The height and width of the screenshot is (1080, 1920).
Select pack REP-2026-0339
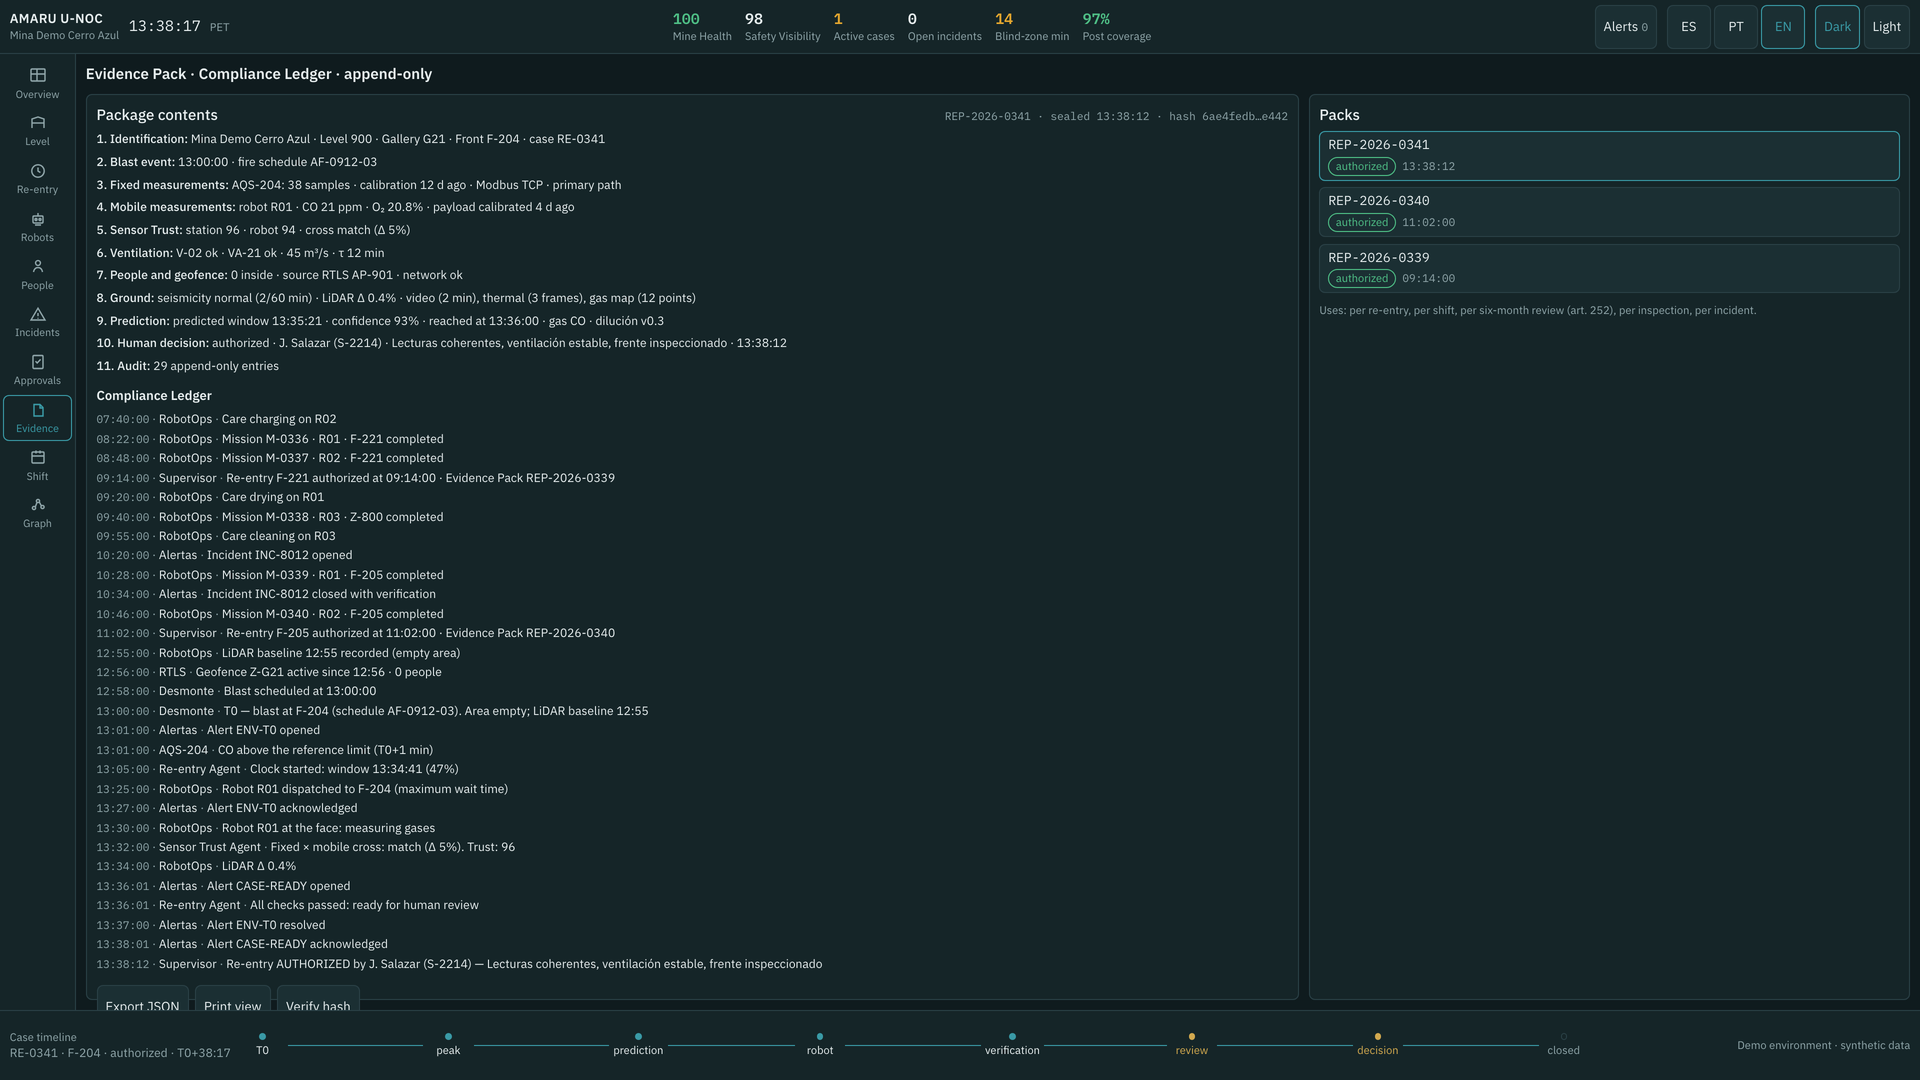tap(1608, 268)
